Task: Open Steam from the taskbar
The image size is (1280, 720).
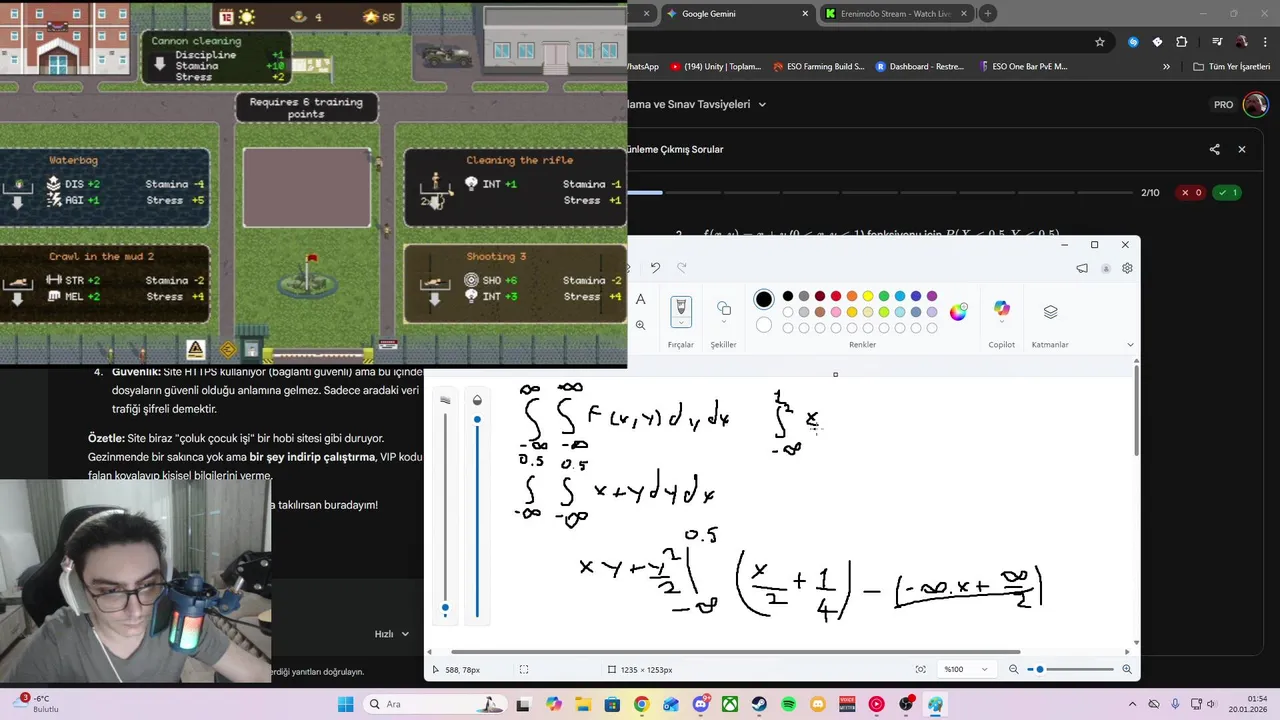Action: (760, 704)
